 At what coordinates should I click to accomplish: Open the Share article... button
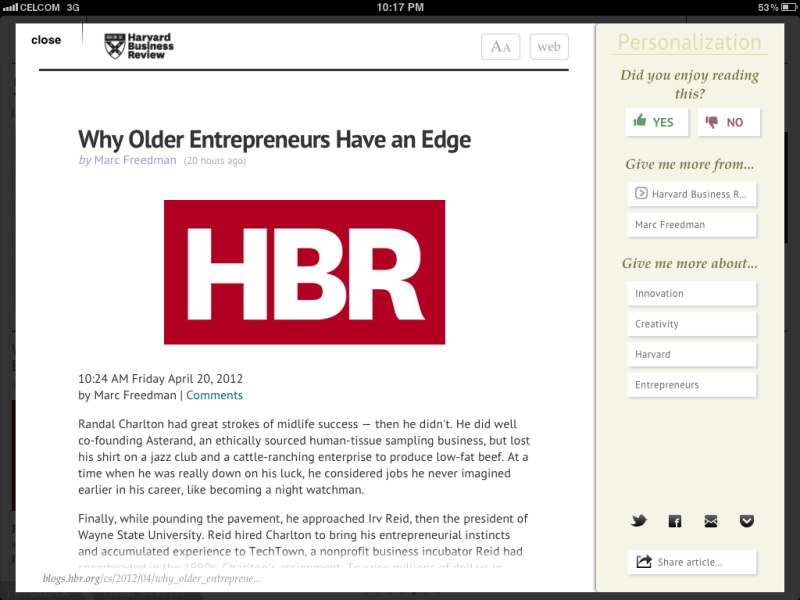[x=692, y=562]
